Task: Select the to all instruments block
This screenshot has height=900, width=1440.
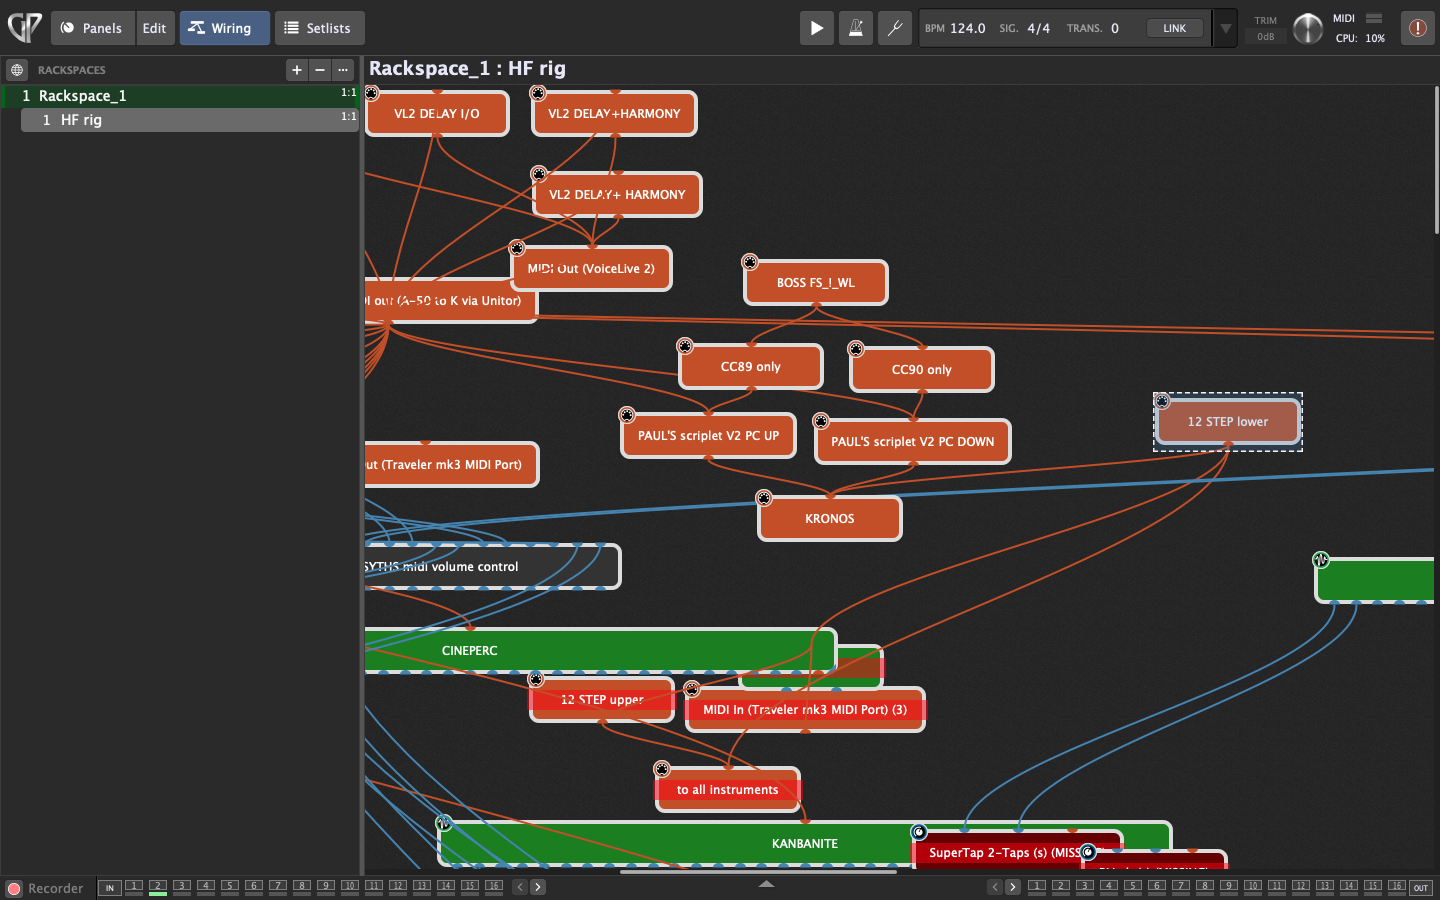Action: 728,790
